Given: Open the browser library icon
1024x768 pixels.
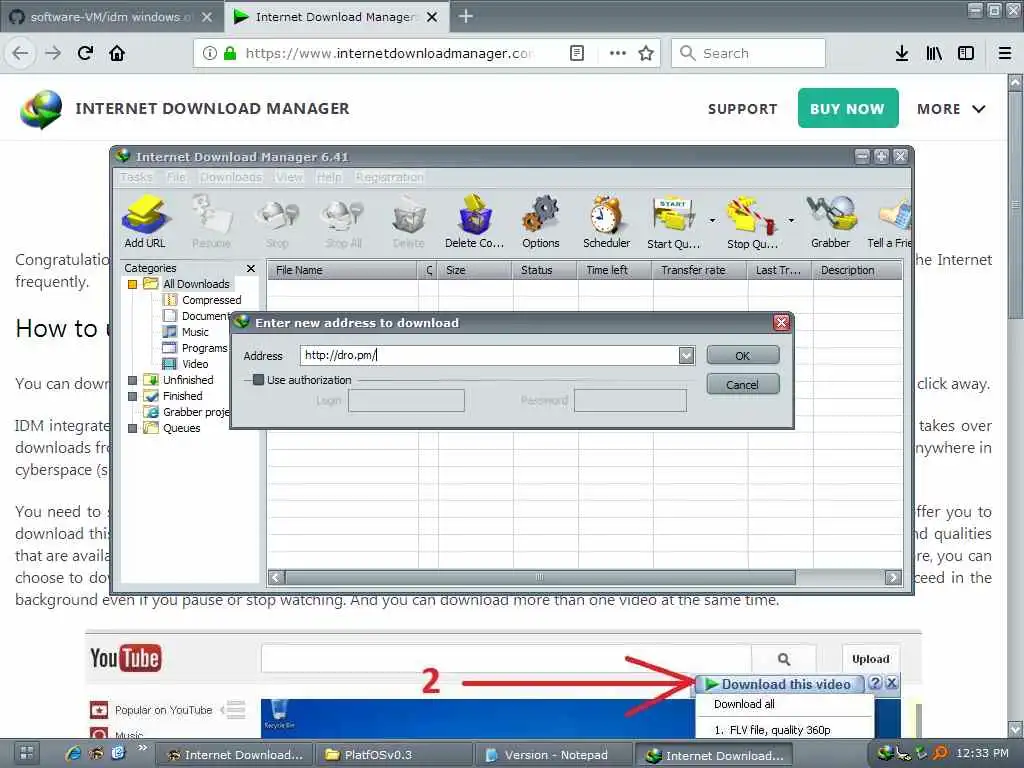Looking at the screenshot, I should pyautogui.click(x=934, y=53).
